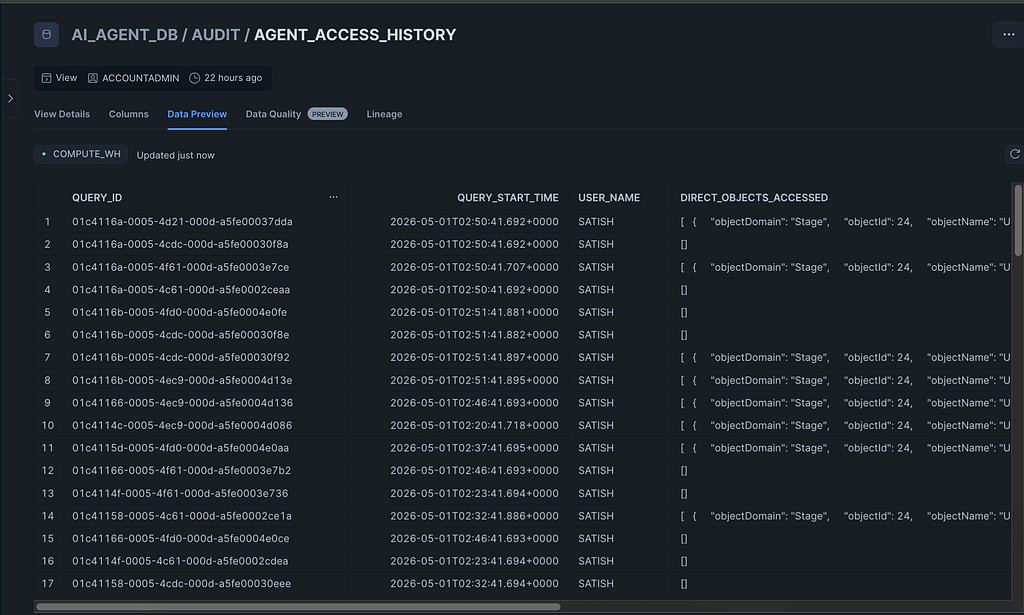Select query ID 01c4116a-0005-4c61-000d-a5fe0002ceaa
Screen dimensions: 1024x615
pyautogui.click(x=181, y=290)
